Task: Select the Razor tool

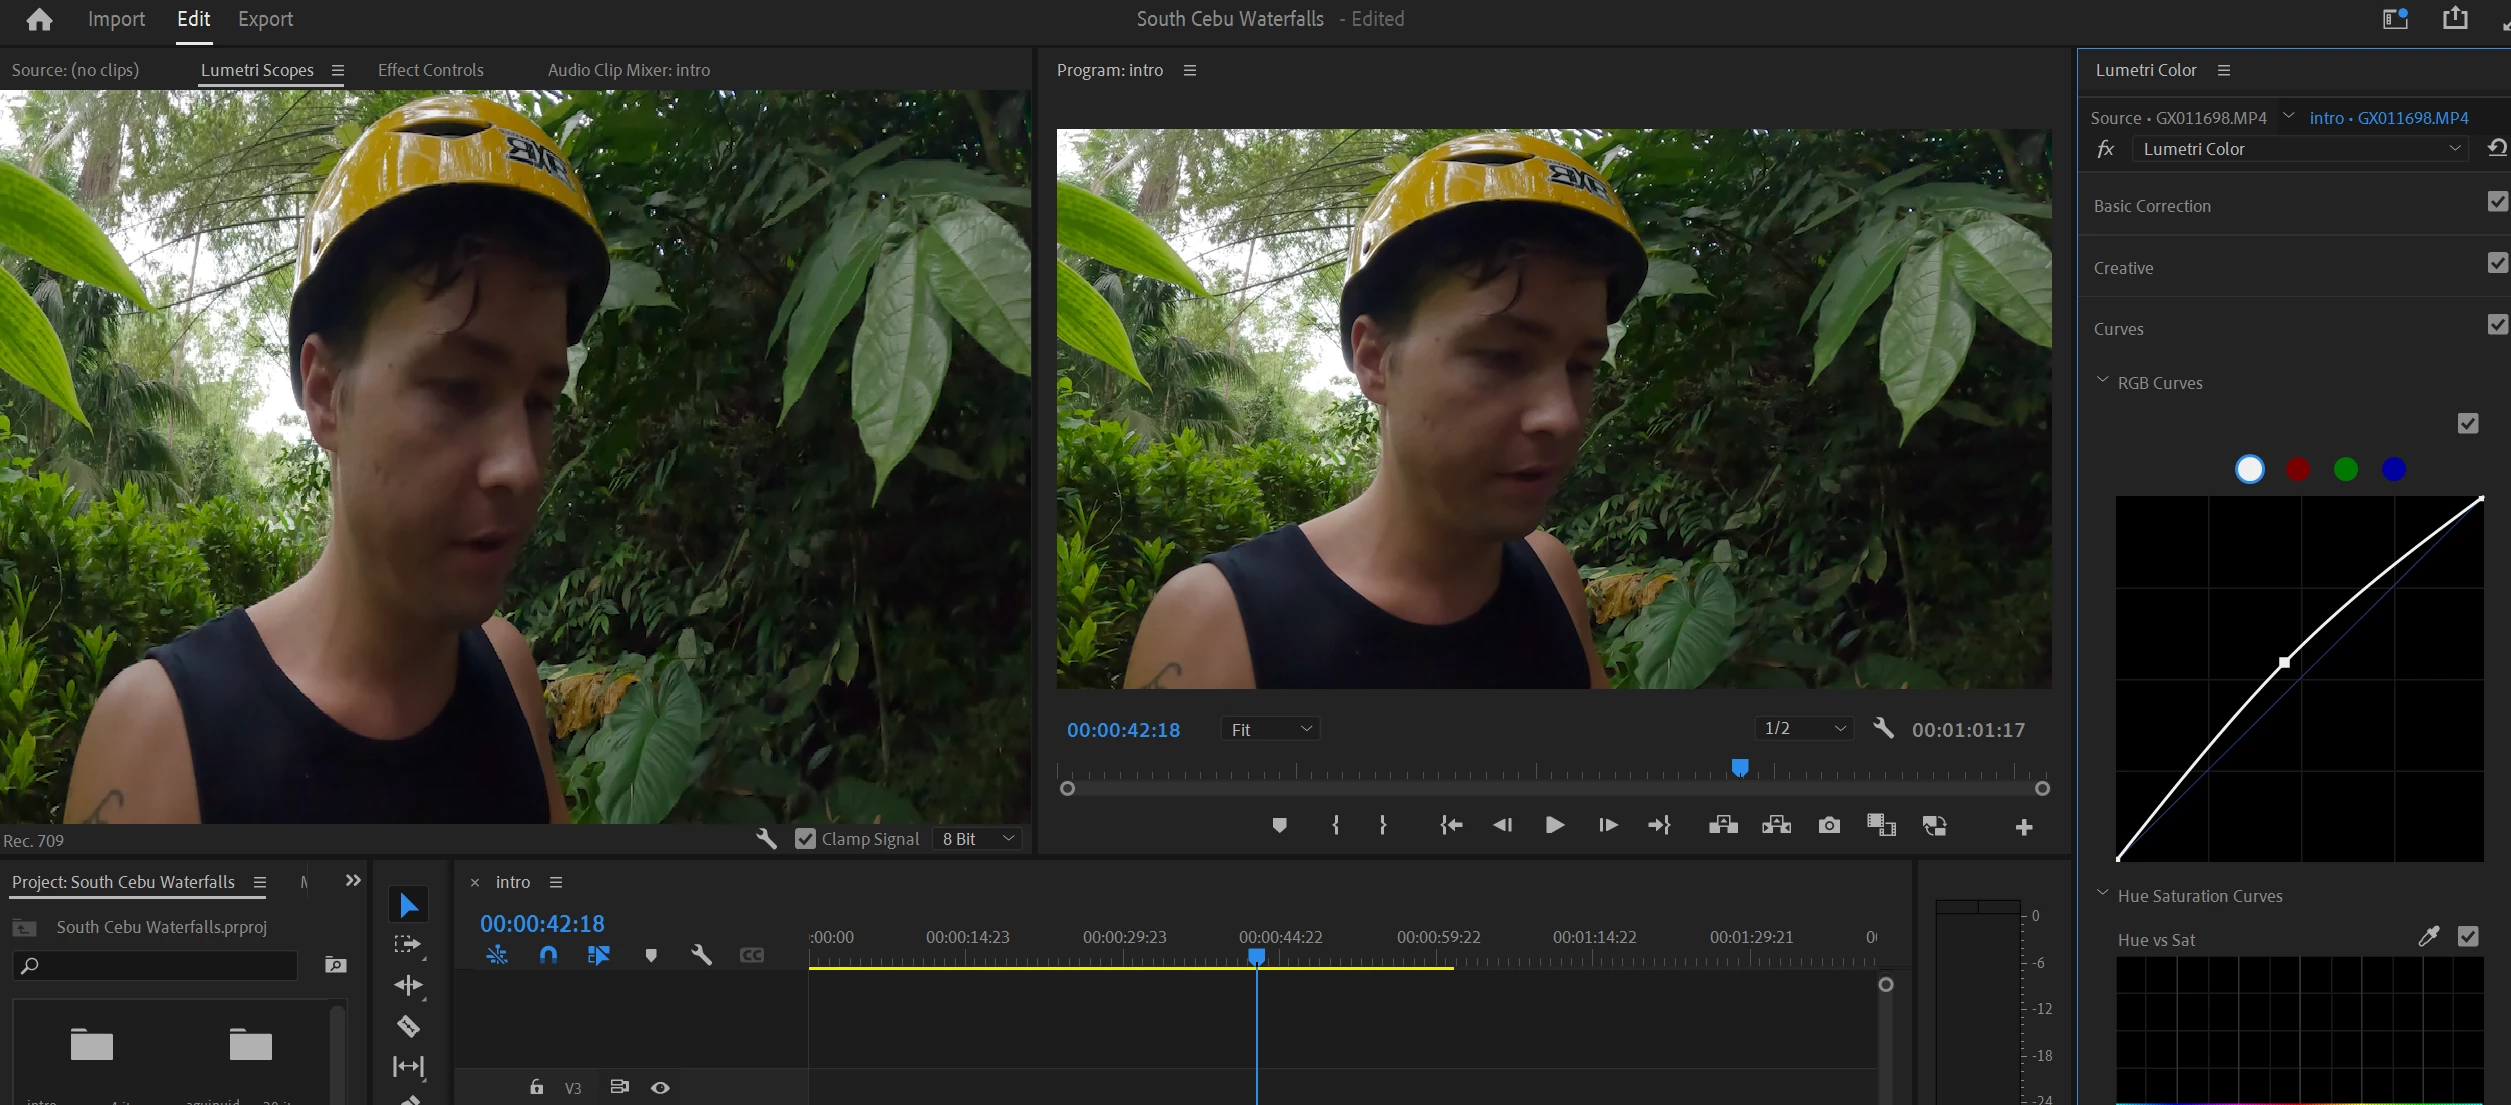Action: [408, 1026]
